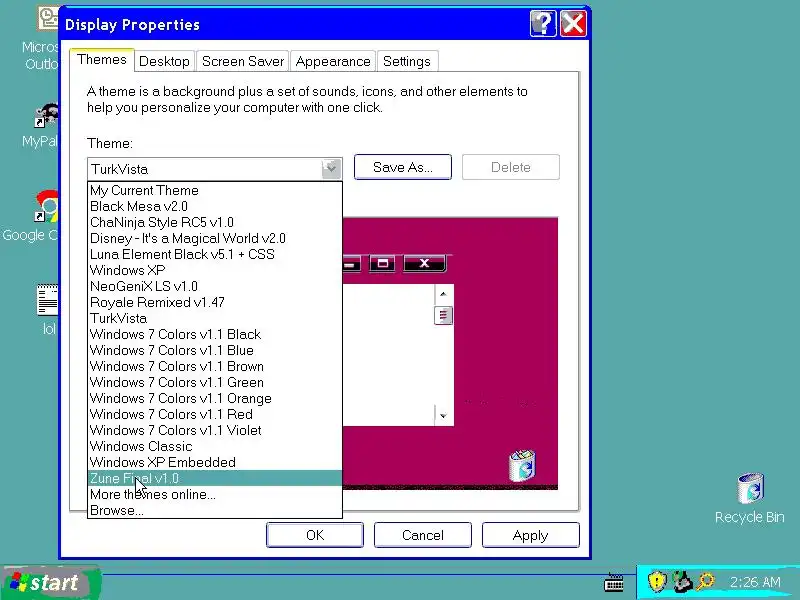
Task: Choose My Current Theme from list
Action: tap(215, 190)
